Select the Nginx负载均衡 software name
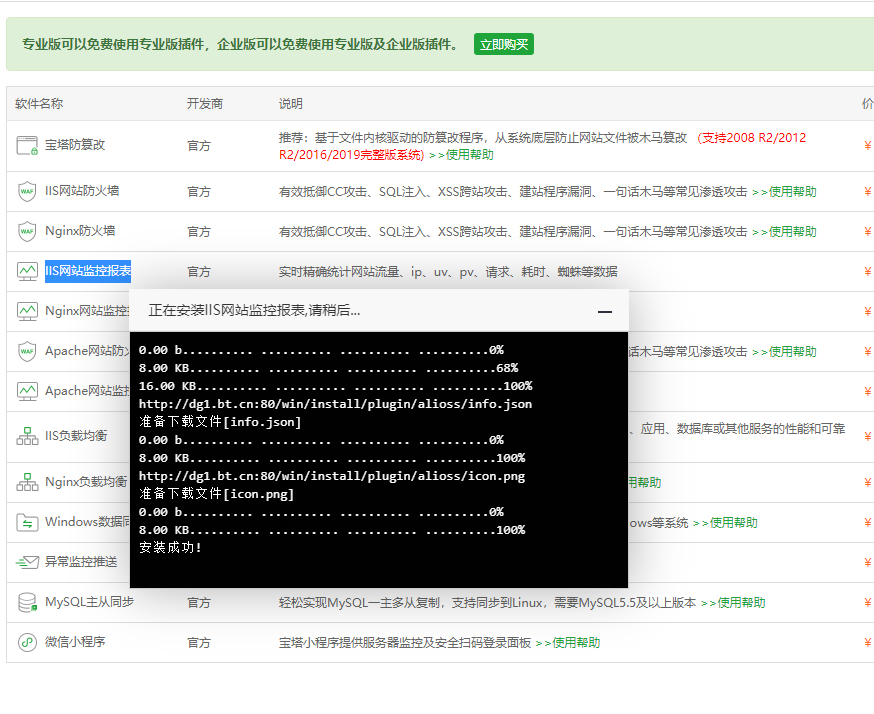This screenshot has width=874, height=714. point(86,482)
